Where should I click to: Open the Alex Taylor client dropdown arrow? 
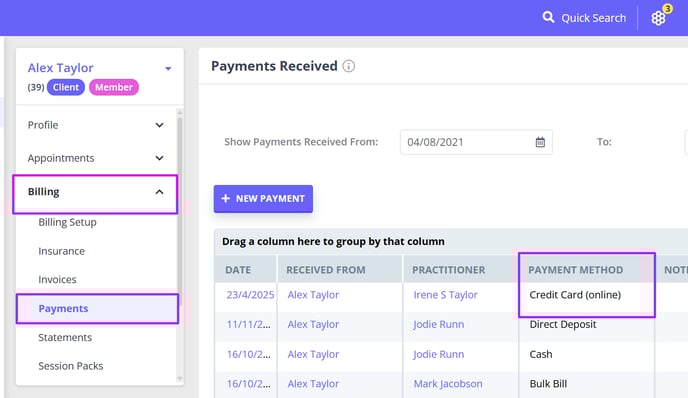(x=168, y=68)
